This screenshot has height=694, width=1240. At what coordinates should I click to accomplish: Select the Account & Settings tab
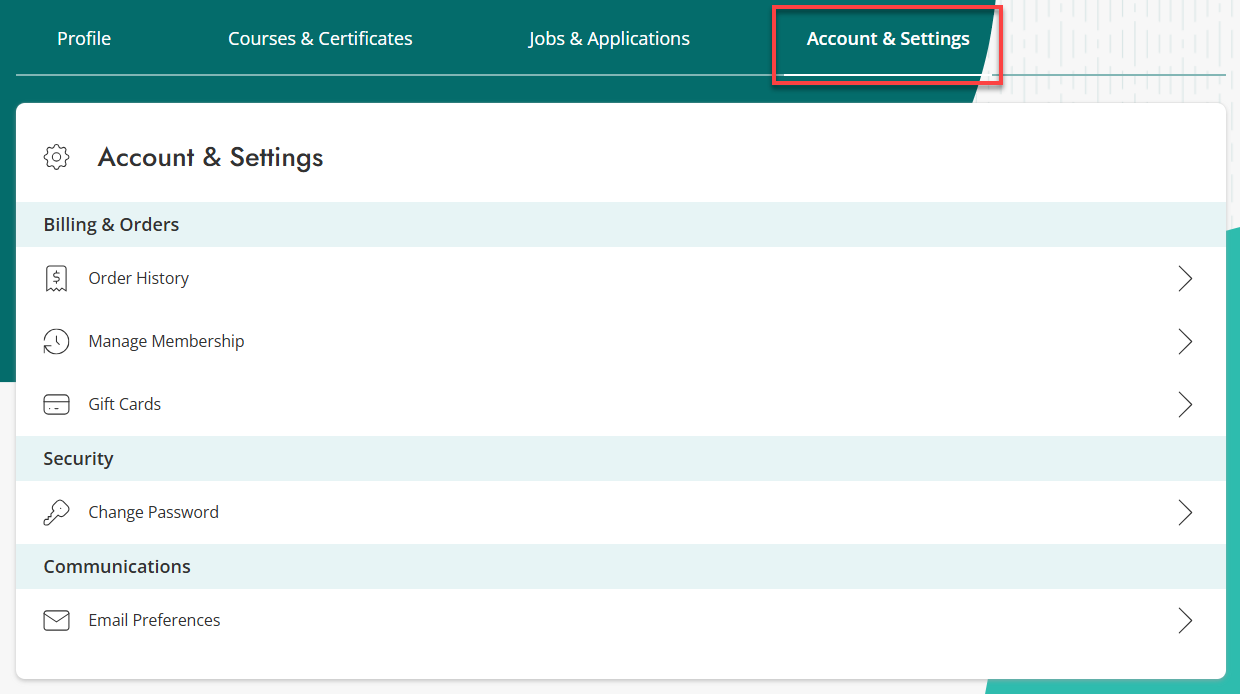888,39
